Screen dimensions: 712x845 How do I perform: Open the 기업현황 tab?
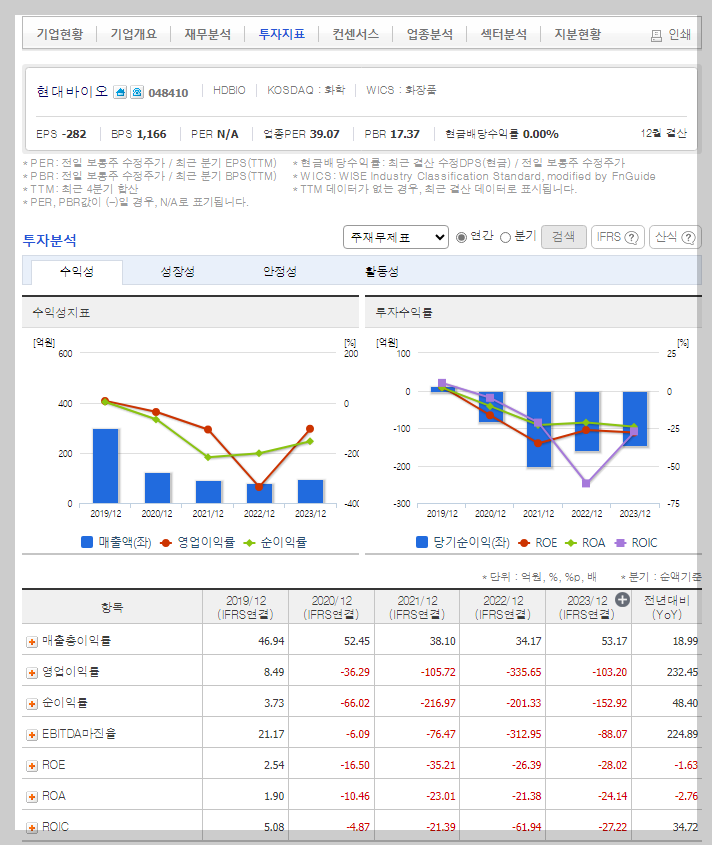(x=60, y=34)
